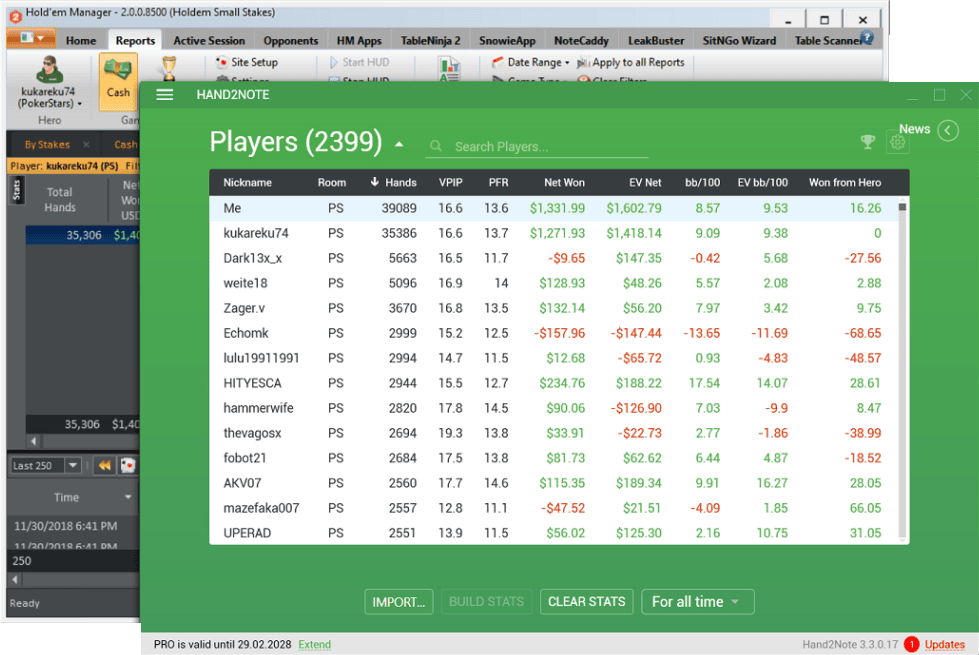Screen dimensions: 979x655
Task: Select the player row HITYESCA
Action: [x=553, y=383]
